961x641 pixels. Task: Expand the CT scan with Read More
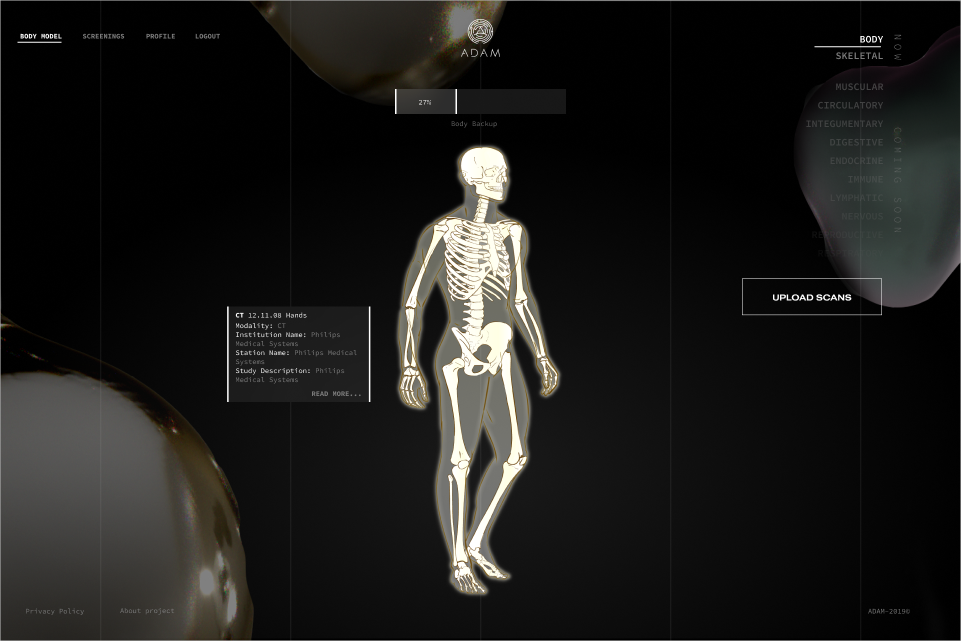click(x=336, y=394)
